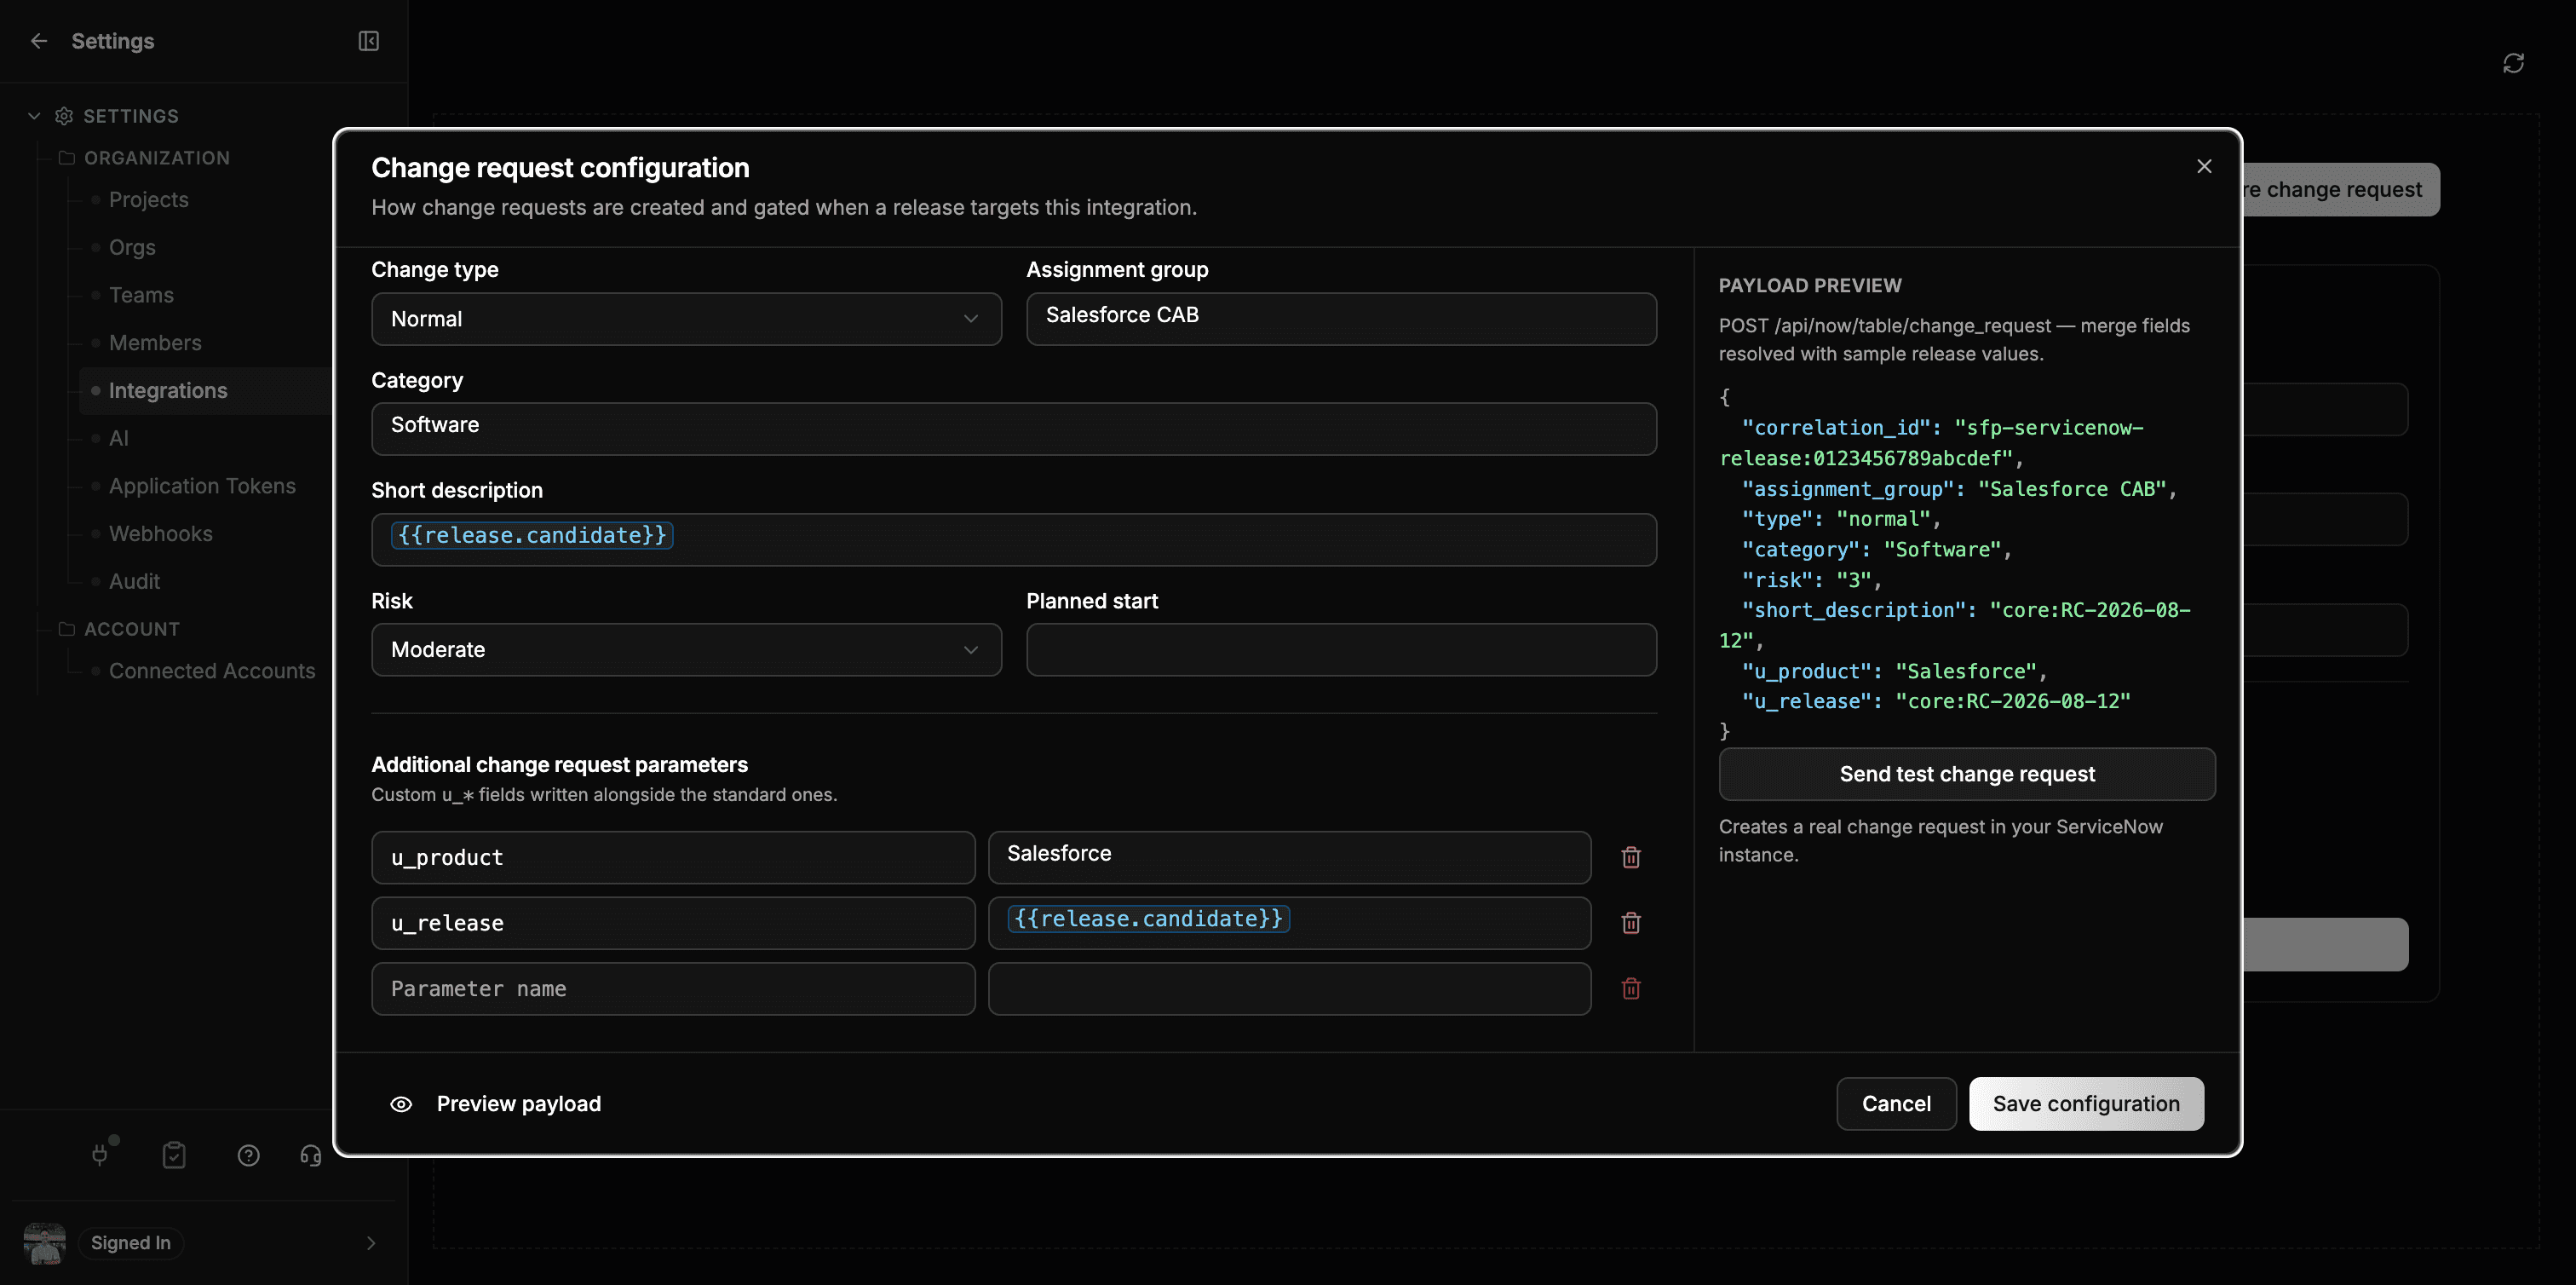Click Save configuration button
The height and width of the screenshot is (1285, 2576).
coord(2086,1104)
